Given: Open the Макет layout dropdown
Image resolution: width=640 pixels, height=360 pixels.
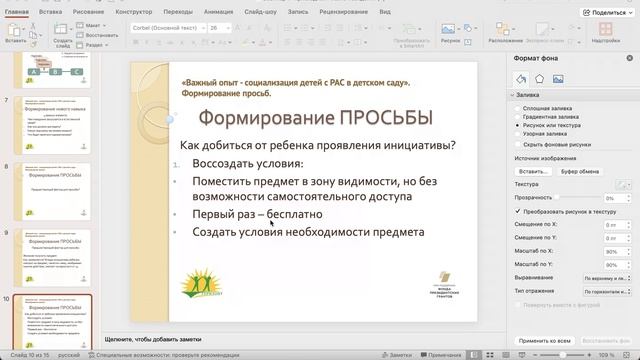Looking at the screenshot, I should pyautogui.click(x=92, y=25).
